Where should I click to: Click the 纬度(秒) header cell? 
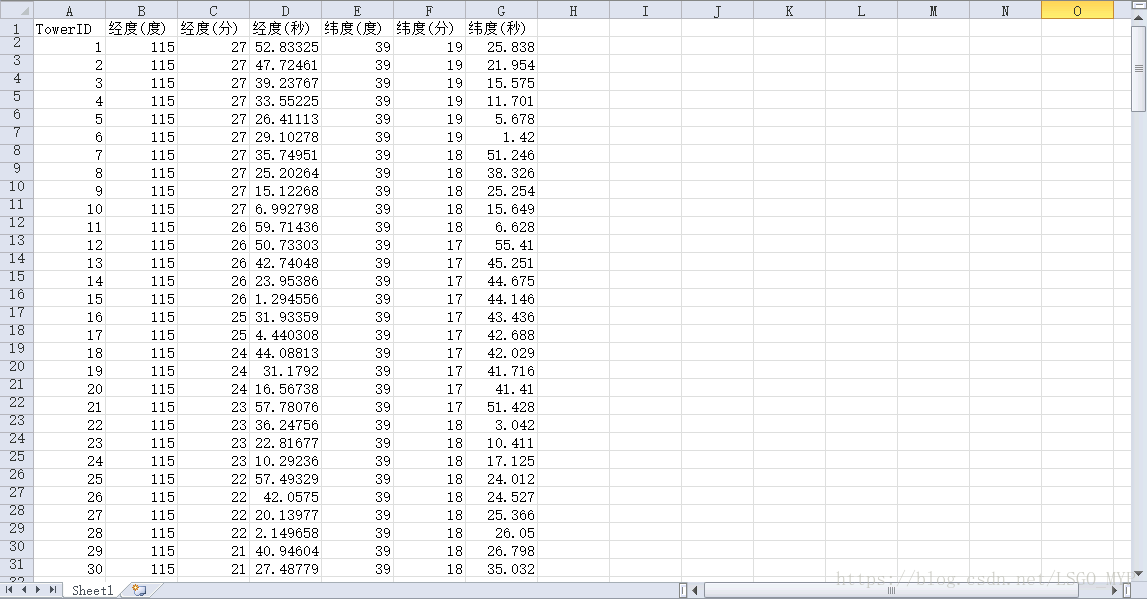pyautogui.click(x=501, y=29)
